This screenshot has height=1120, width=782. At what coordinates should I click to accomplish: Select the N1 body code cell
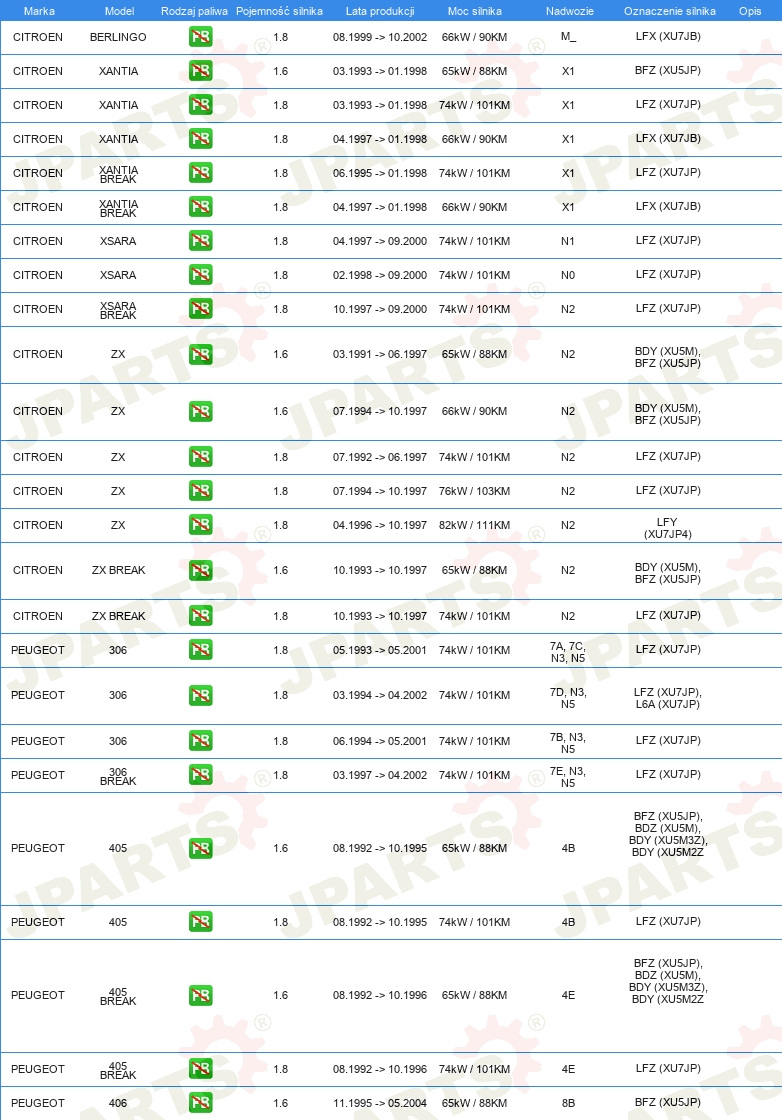(x=568, y=241)
